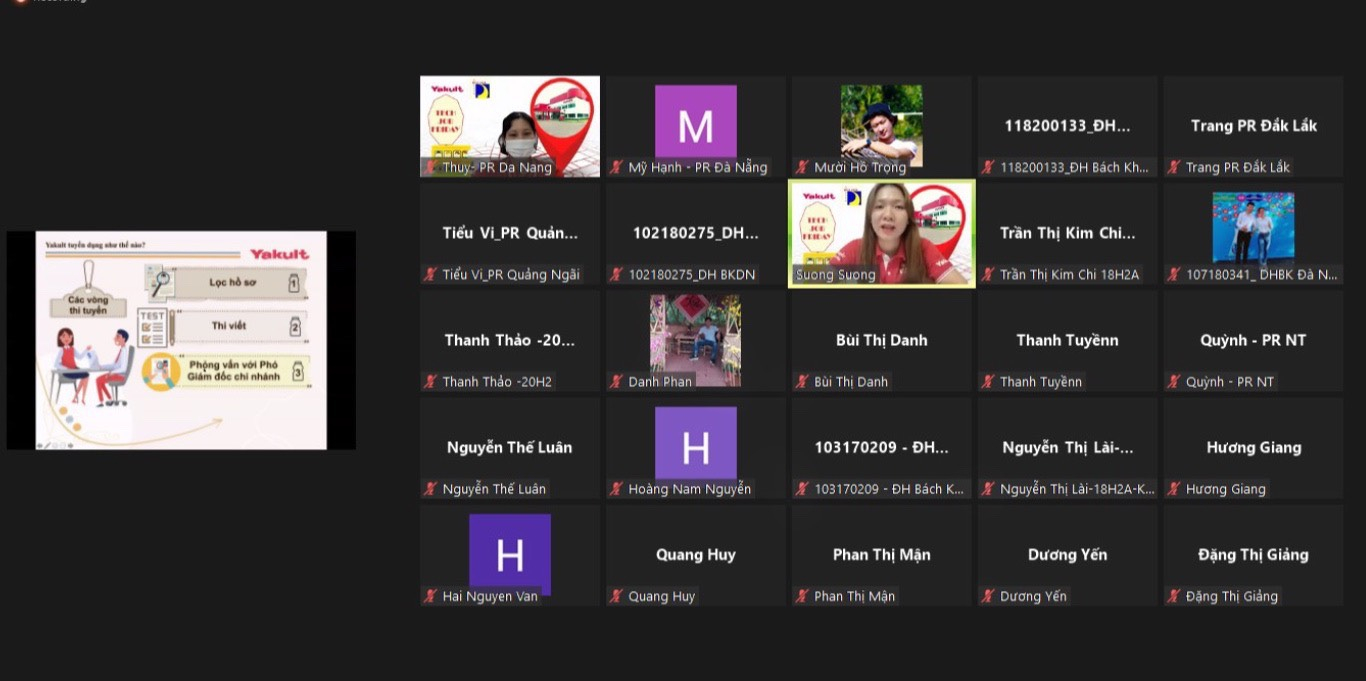Select the muted mic icon for 107180341_ ĐHBK
Screen dimensions: 1366x681
pyautogui.click(x=1174, y=275)
